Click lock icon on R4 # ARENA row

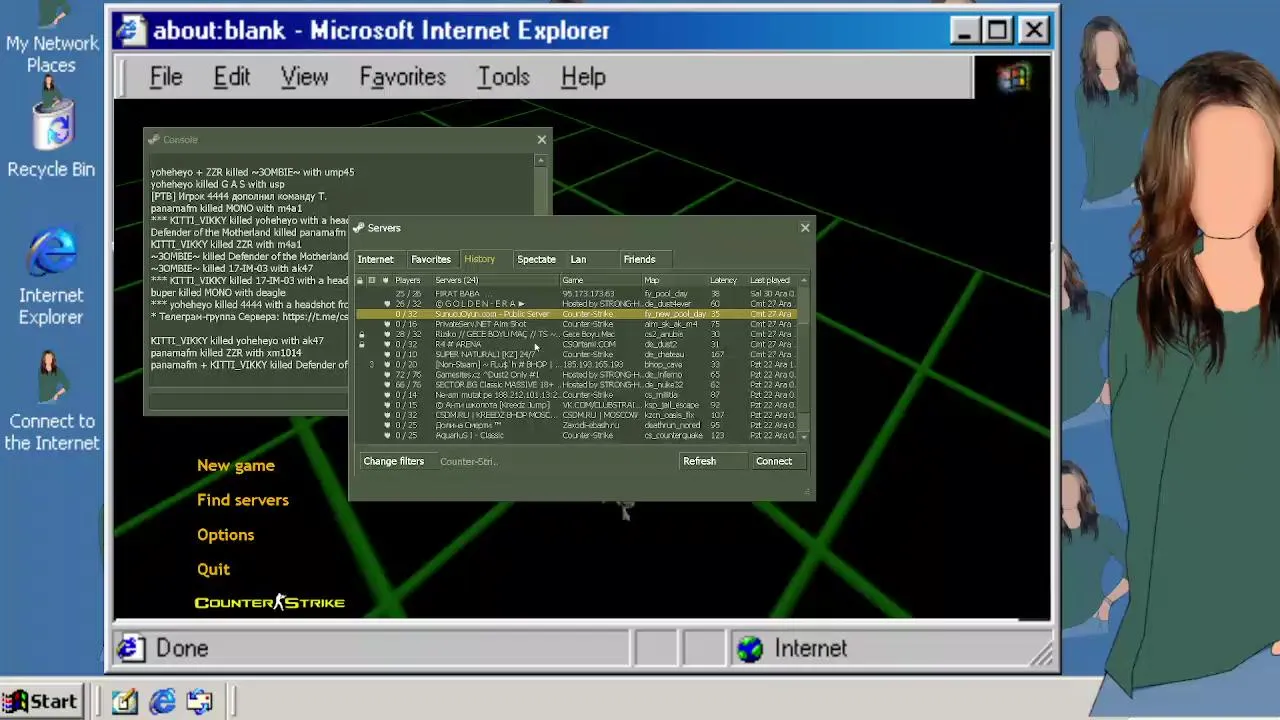pos(361,345)
